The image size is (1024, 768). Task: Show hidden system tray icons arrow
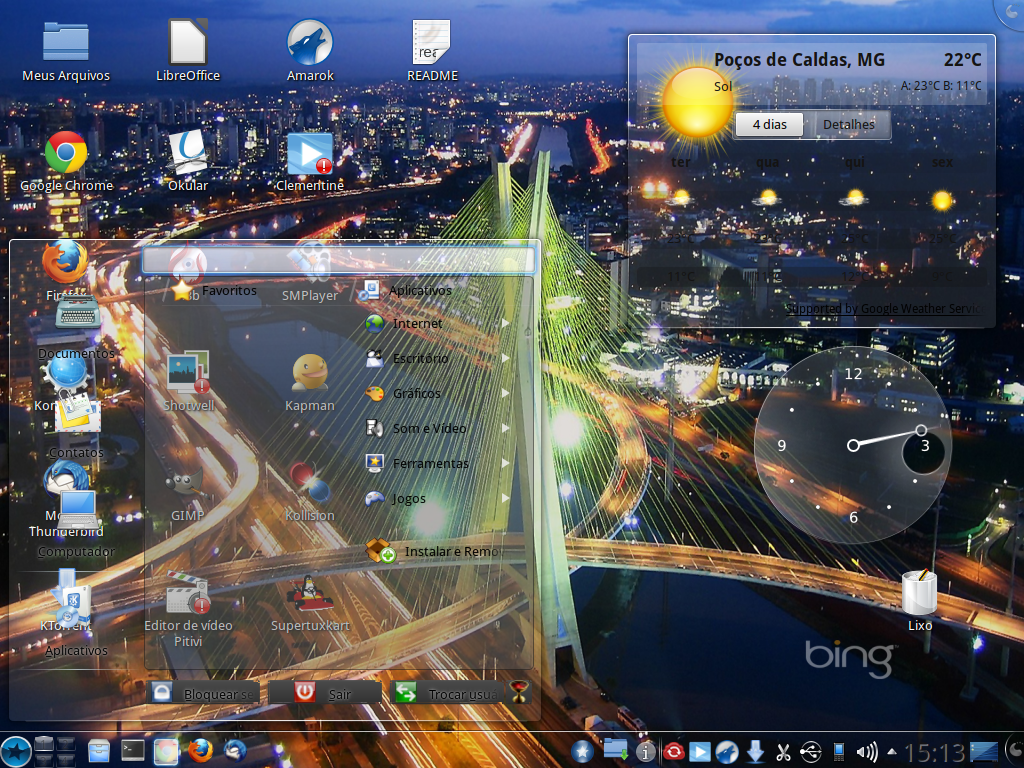[891, 752]
